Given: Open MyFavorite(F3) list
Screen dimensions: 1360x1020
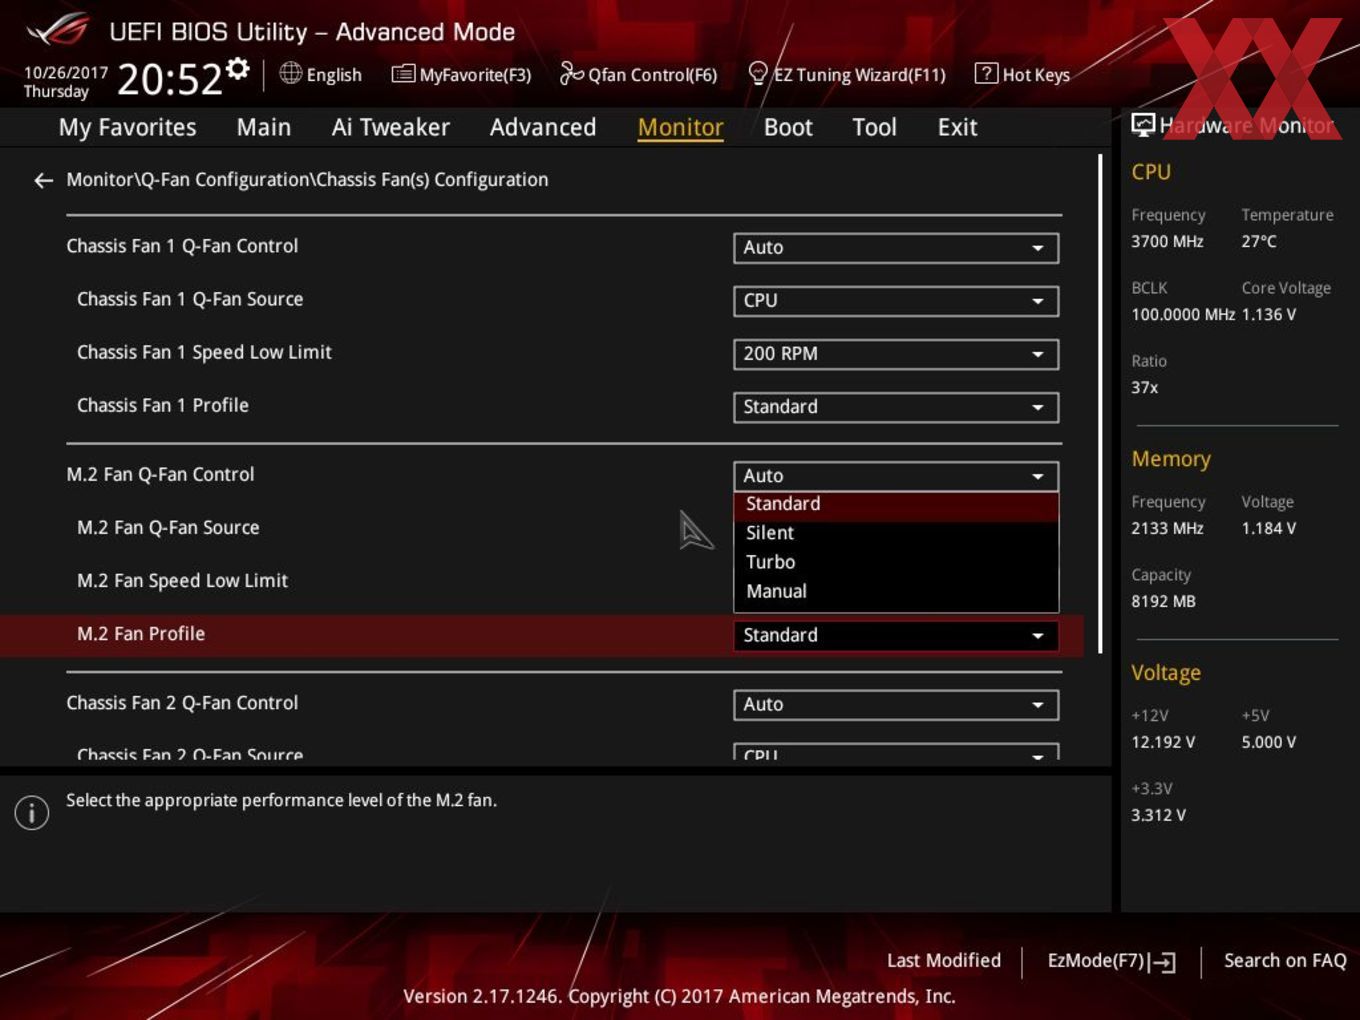Looking at the screenshot, I should (461, 74).
